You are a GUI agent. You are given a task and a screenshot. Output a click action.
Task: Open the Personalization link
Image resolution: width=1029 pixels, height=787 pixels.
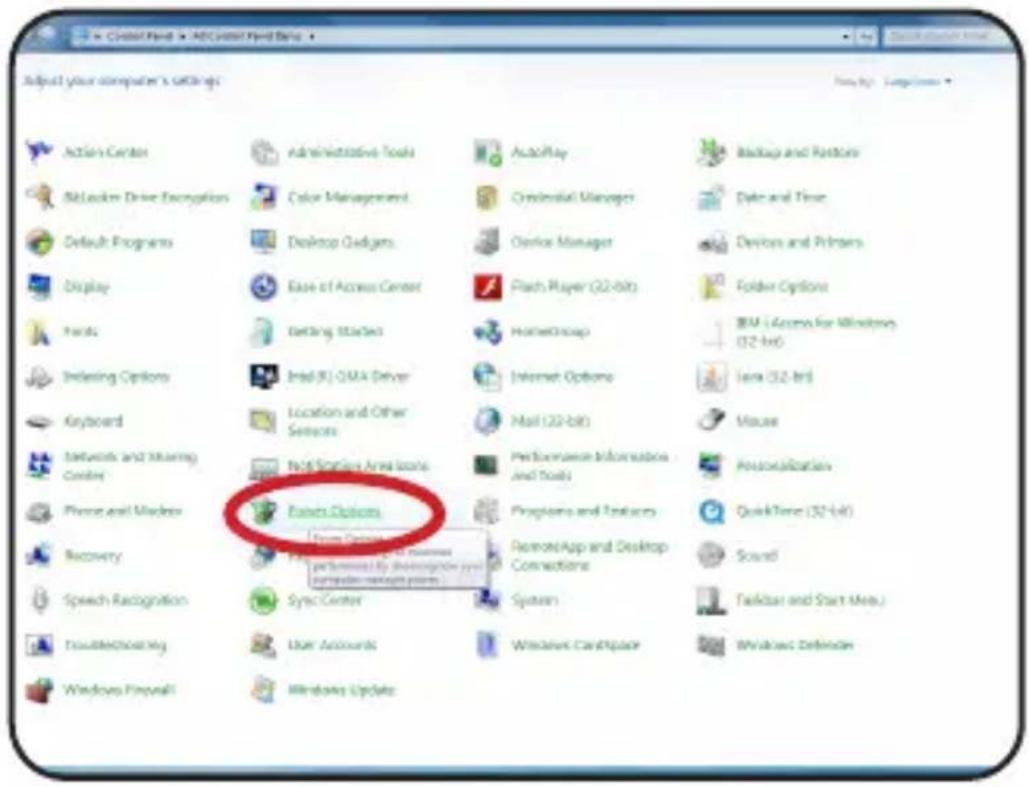[x=784, y=465]
